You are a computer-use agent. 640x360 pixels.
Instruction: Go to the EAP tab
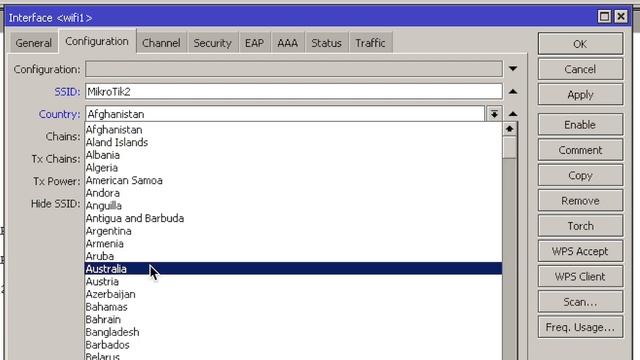coord(254,43)
